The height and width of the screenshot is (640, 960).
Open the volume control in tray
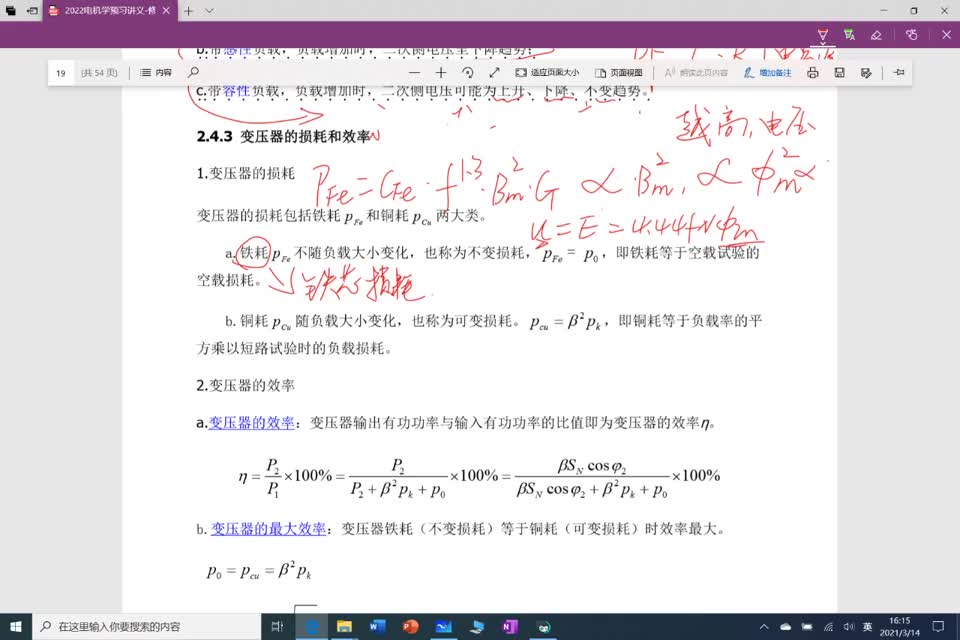pyautogui.click(x=849, y=627)
